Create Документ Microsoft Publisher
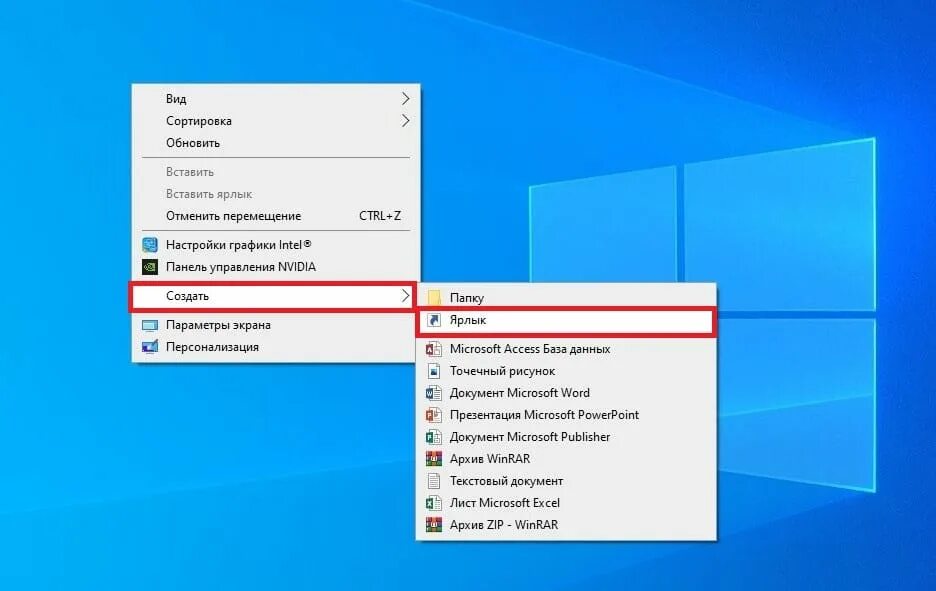 (566, 437)
